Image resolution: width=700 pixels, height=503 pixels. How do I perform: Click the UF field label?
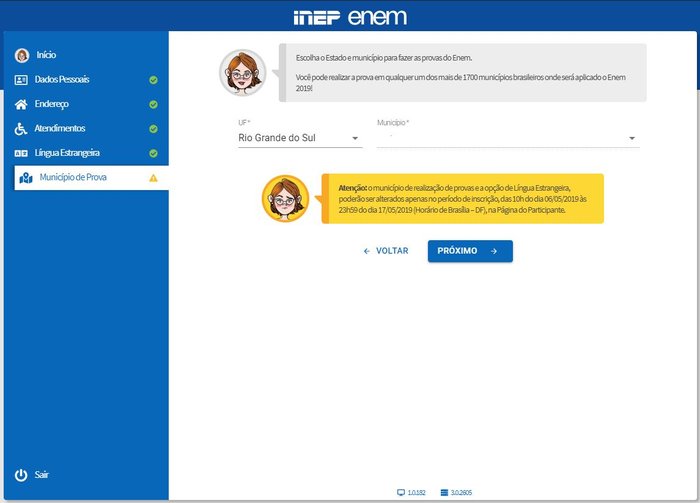pos(244,122)
